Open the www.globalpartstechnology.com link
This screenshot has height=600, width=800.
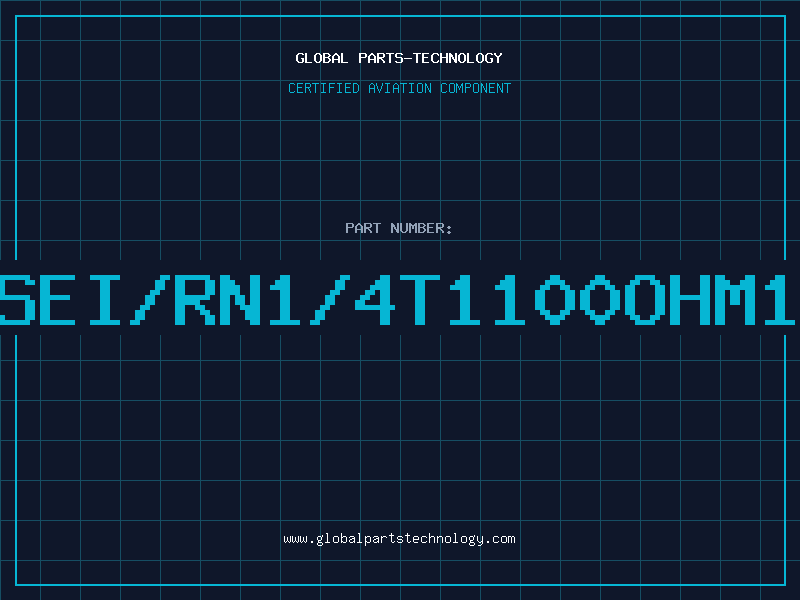click(399, 539)
